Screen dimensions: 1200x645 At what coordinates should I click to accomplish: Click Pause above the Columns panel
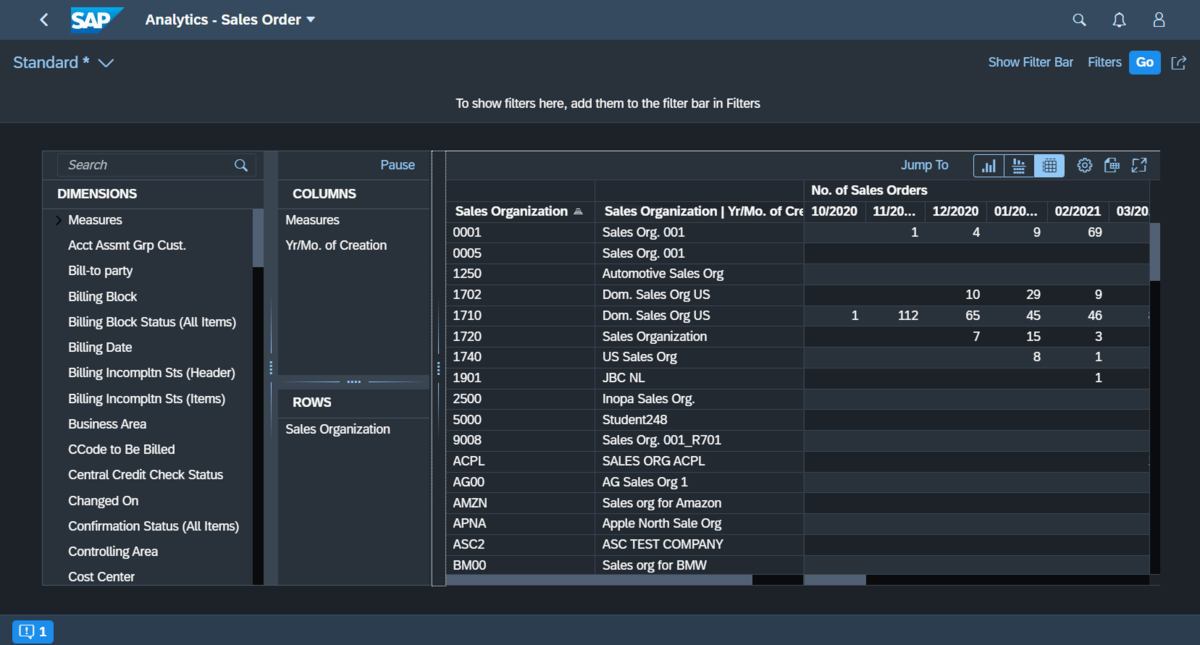[397, 164]
